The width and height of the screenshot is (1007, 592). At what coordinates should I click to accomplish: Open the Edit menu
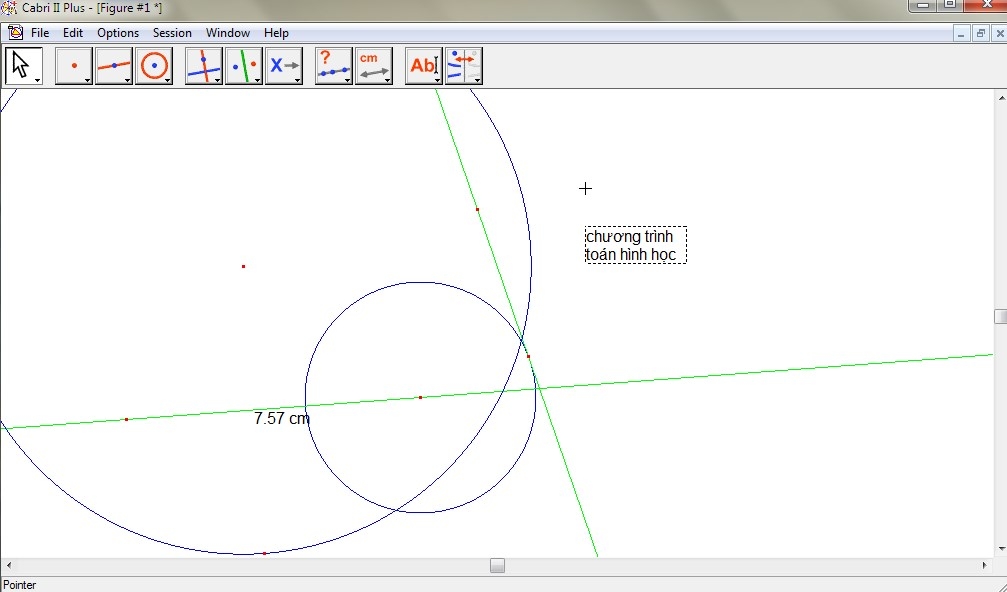click(73, 33)
